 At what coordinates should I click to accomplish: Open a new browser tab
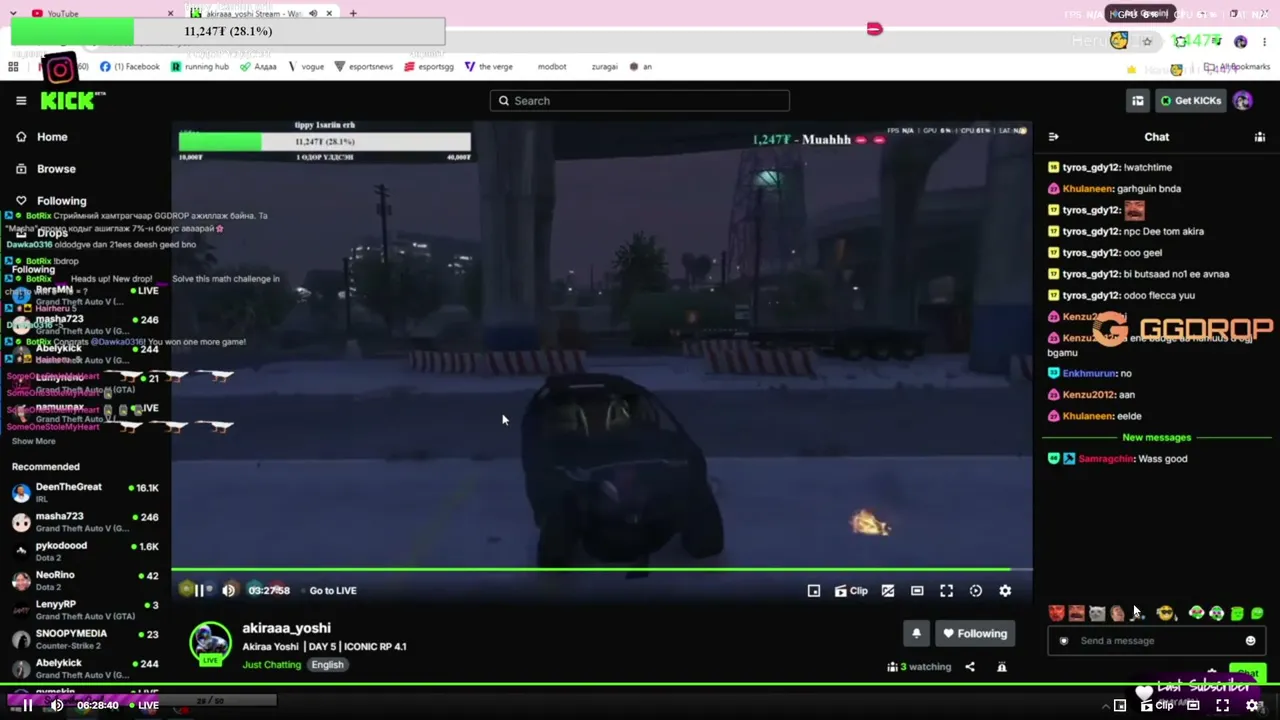[353, 13]
